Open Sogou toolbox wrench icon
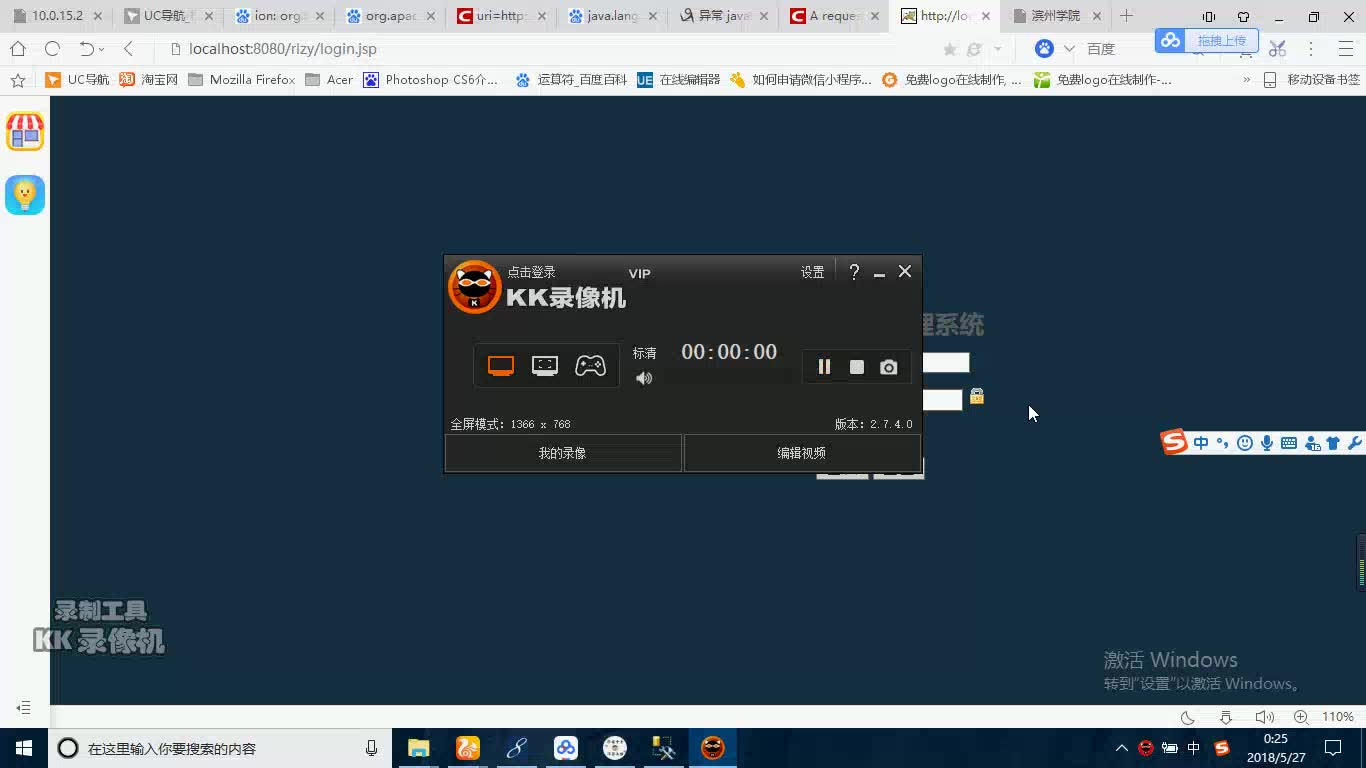The width and height of the screenshot is (1366, 768). (x=1355, y=443)
